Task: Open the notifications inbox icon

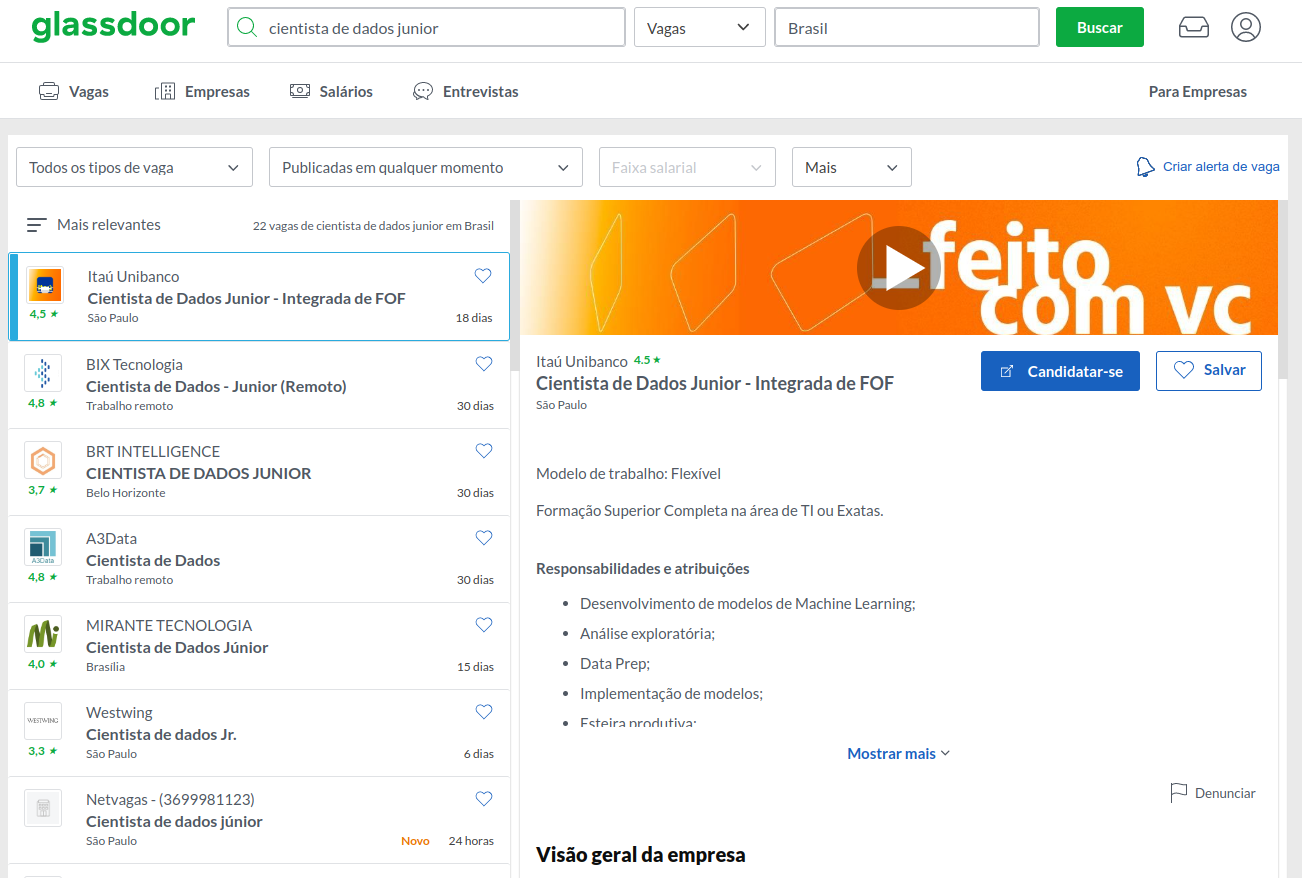Action: [x=1194, y=28]
